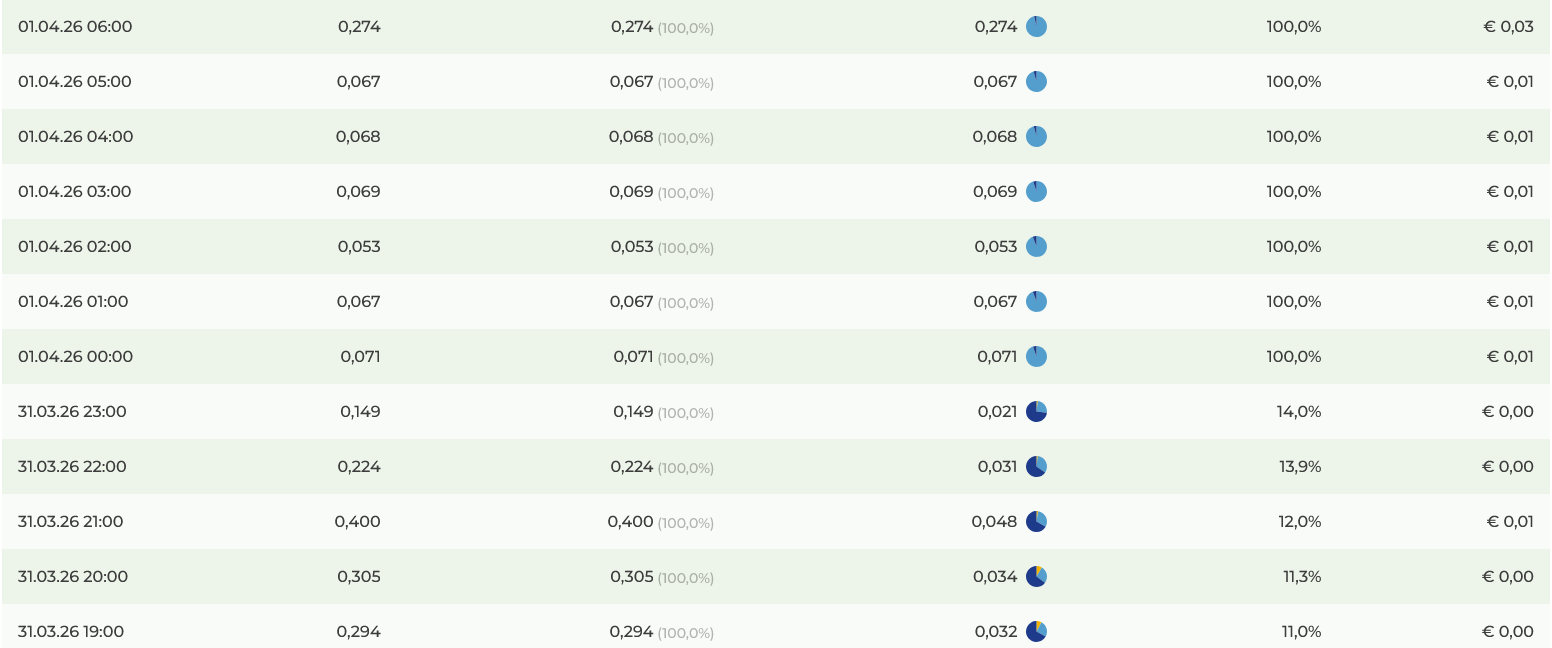This screenshot has width=1552, height=648.
Task: Open the pie chart for the 01.04.26 03:00 row
Action: pos(1036,192)
